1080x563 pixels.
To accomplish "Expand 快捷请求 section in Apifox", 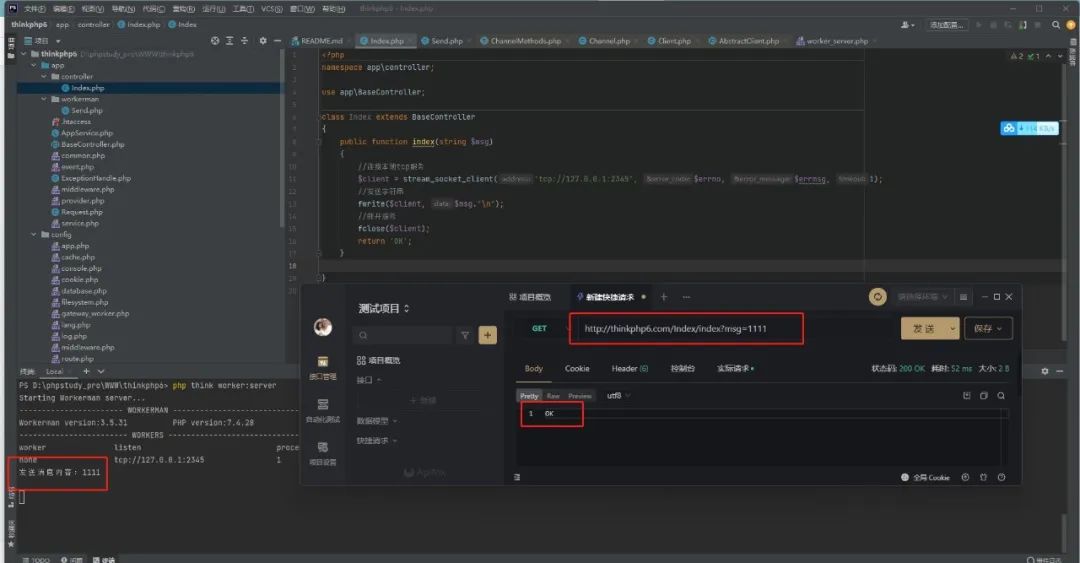I will pyautogui.click(x=377, y=440).
